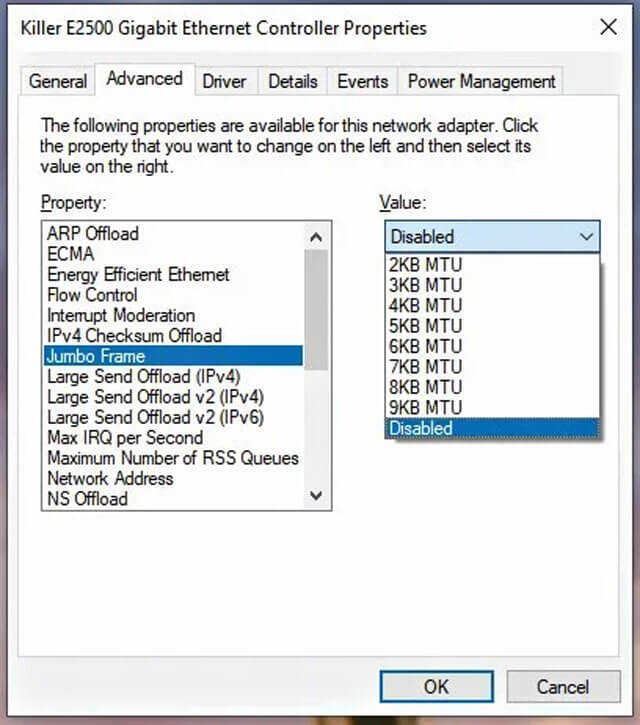Select NS Offload property
Image resolution: width=640 pixels, height=725 pixels.
point(173,498)
